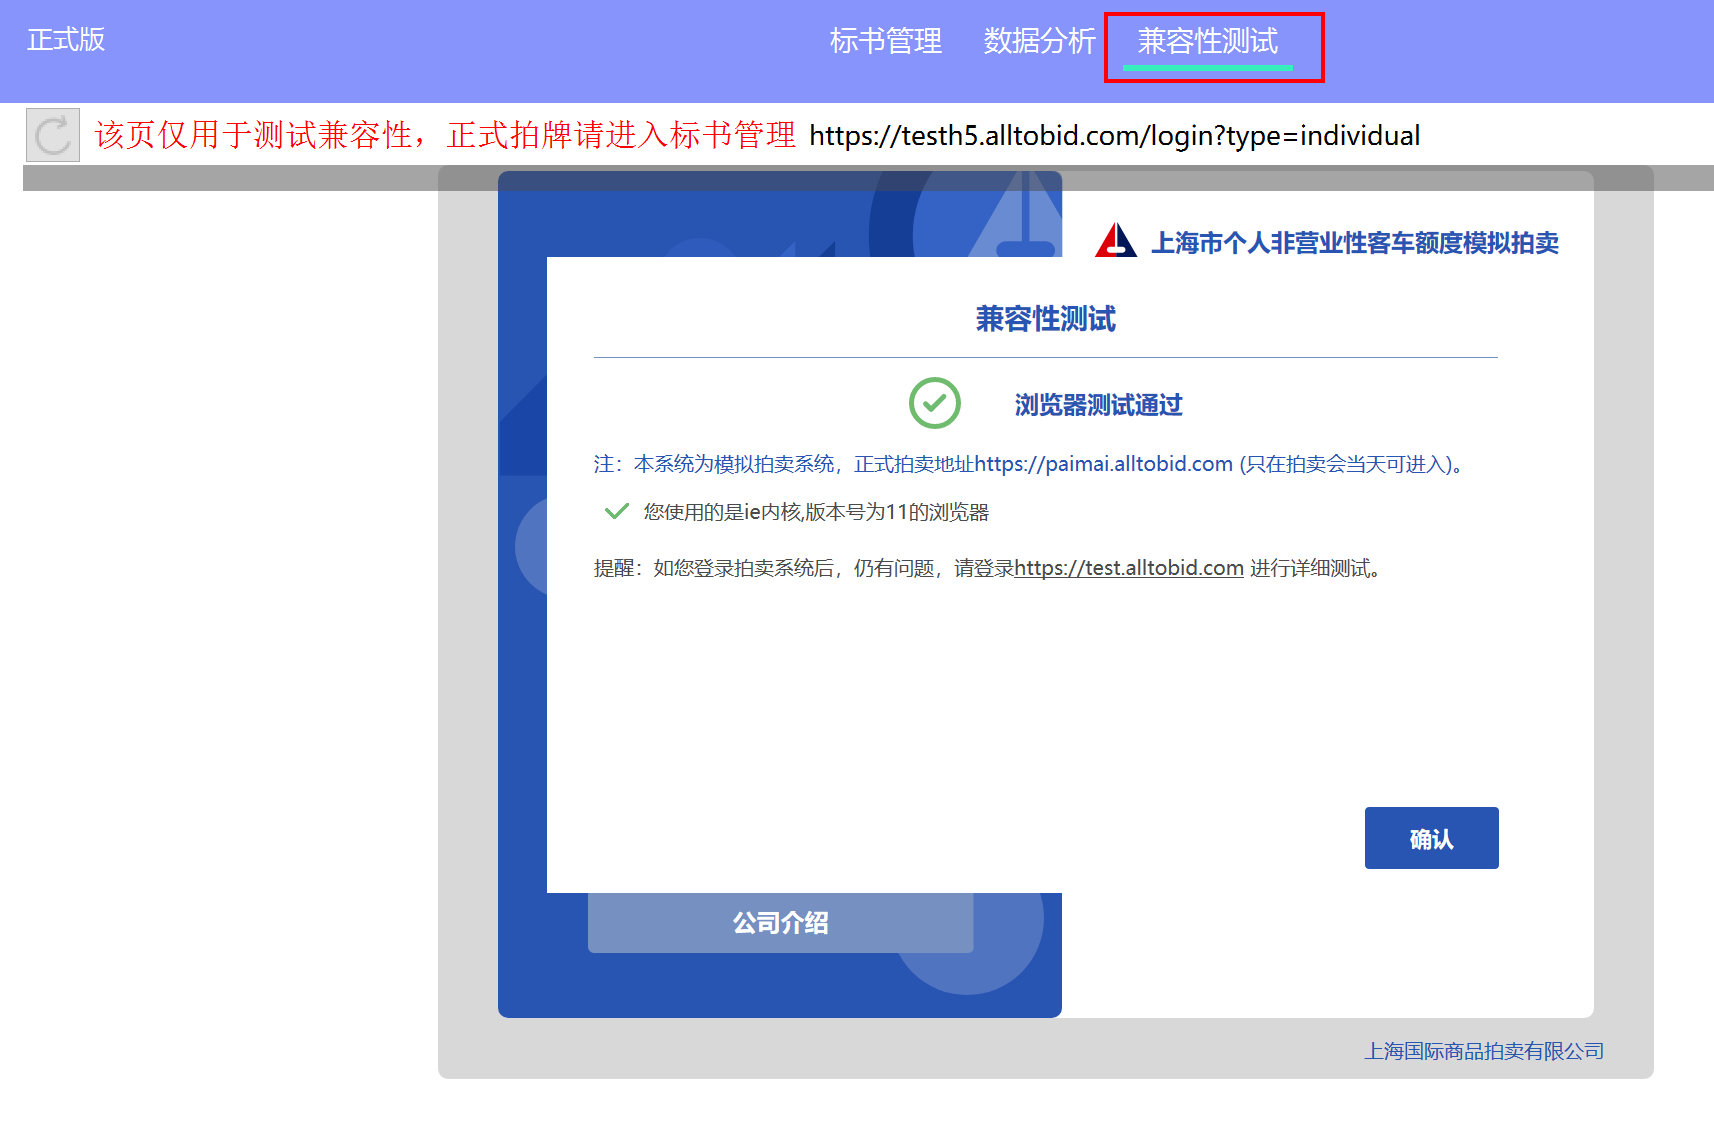Image resolution: width=1714 pixels, height=1130 pixels.
Task: Click the 公司介绍 button
Action: click(780, 923)
